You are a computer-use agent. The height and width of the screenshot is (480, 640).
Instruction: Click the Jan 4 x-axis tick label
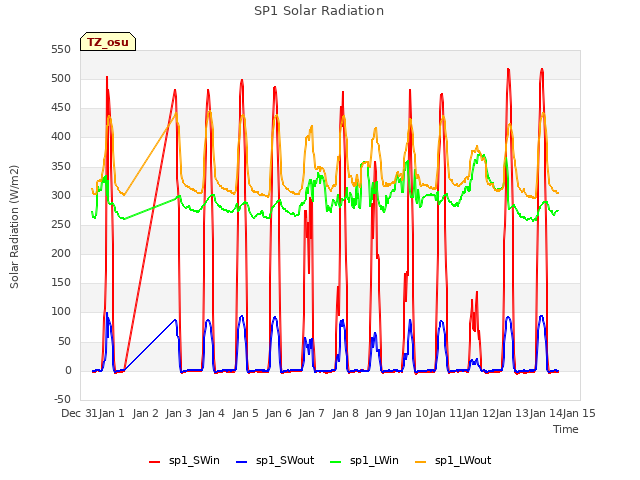pos(212,413)
